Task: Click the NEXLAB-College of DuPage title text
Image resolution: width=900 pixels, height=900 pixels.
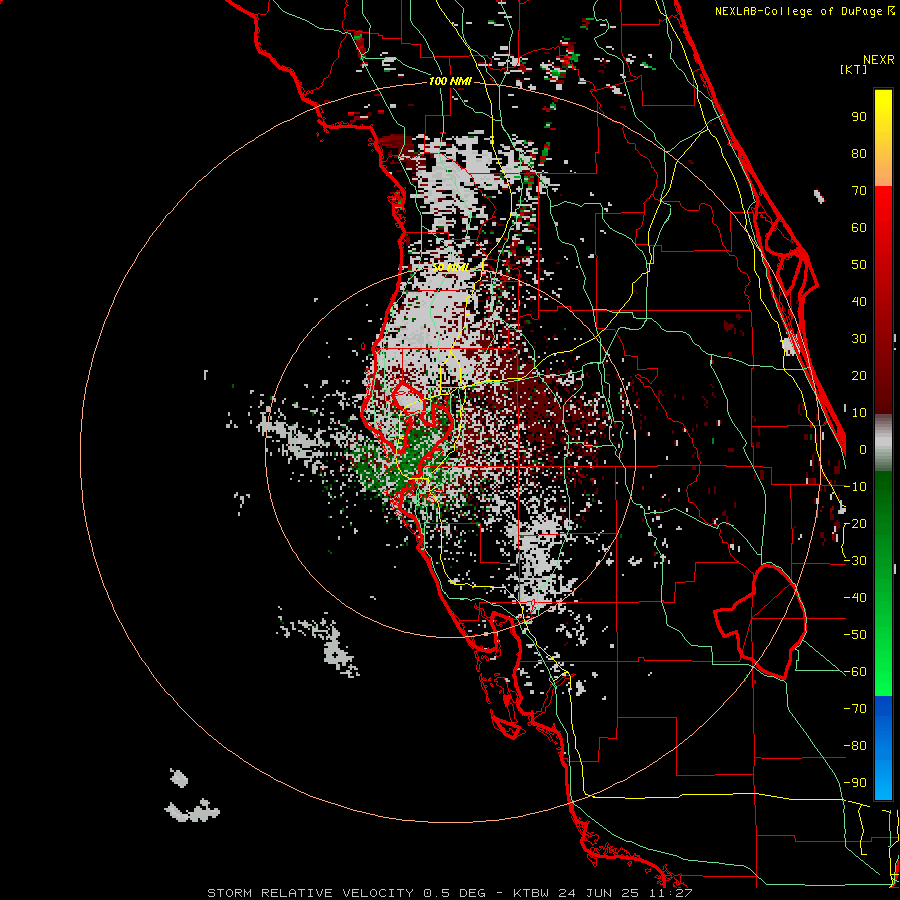Action: pyautogui.click(x=804, y=11)
